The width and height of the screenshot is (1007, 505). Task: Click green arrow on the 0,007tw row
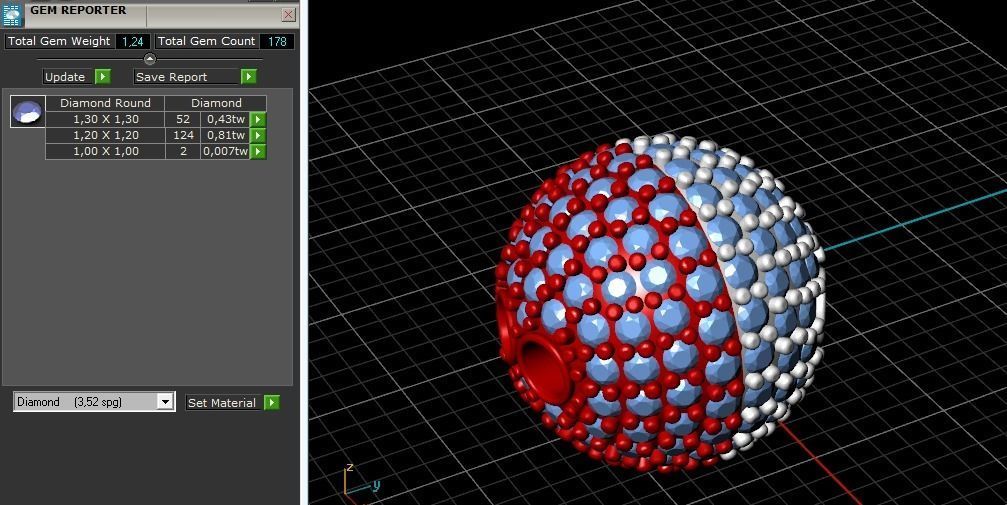point(258,152)
